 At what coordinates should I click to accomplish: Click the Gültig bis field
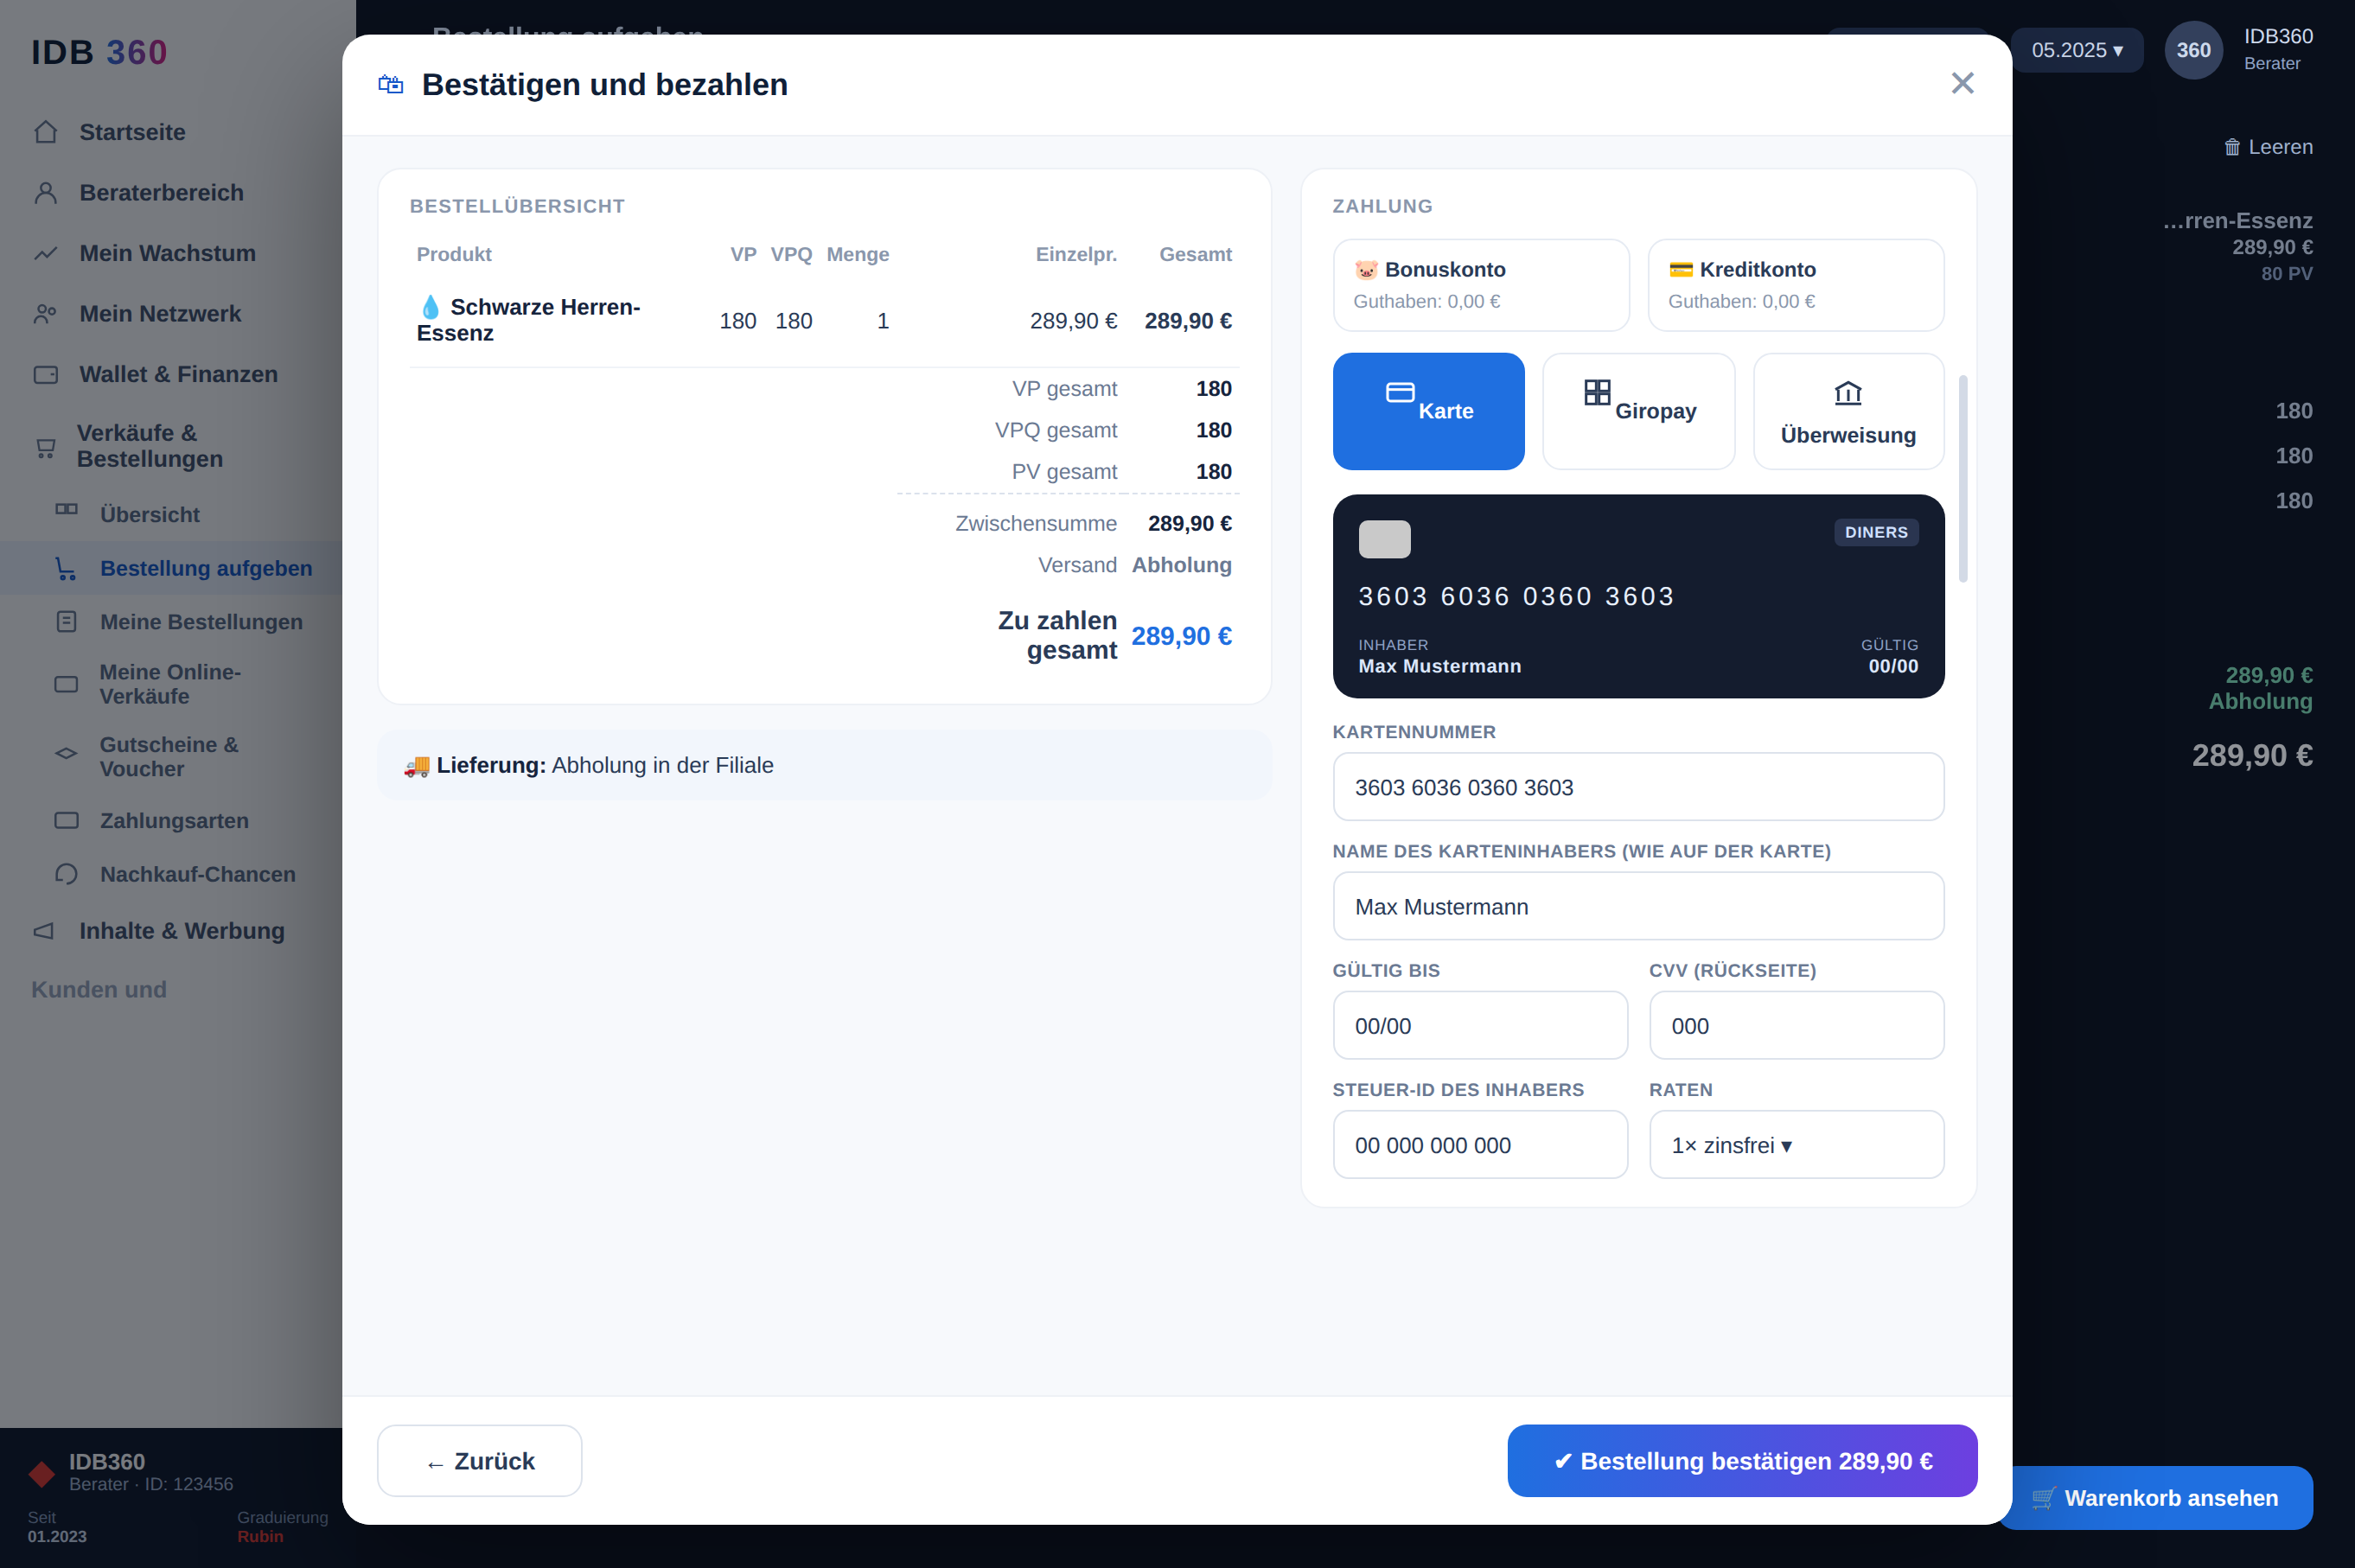1480,1025
